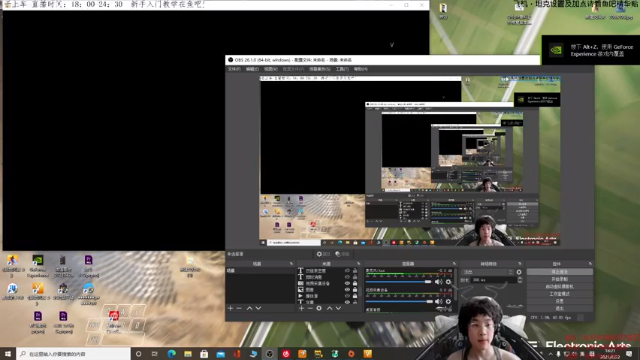Mute the top mixer channel speaker icon
This screenshot has height=360, width=640.
tap(438, 282)
